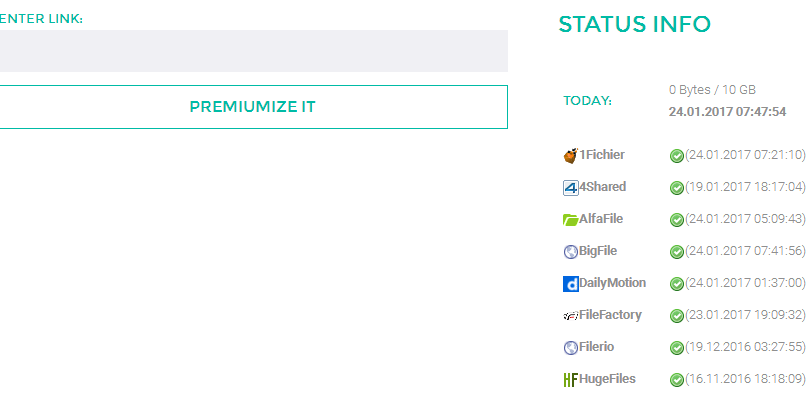The height and width of the screenshot is (398, 808).
Task: Click the green status check next to 1Fichier
Action: [x=677, y=156]
